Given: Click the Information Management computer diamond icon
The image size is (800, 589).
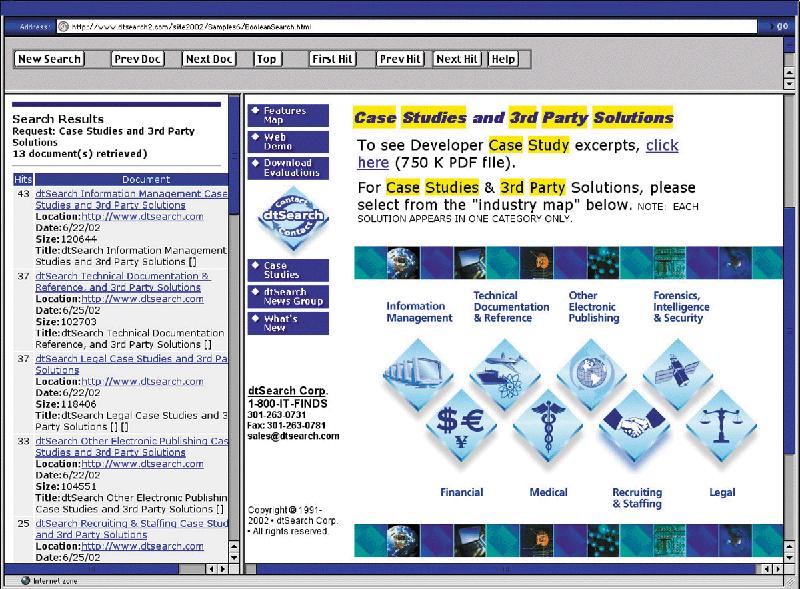Looking at the screenshot, I should pos(418,375).
